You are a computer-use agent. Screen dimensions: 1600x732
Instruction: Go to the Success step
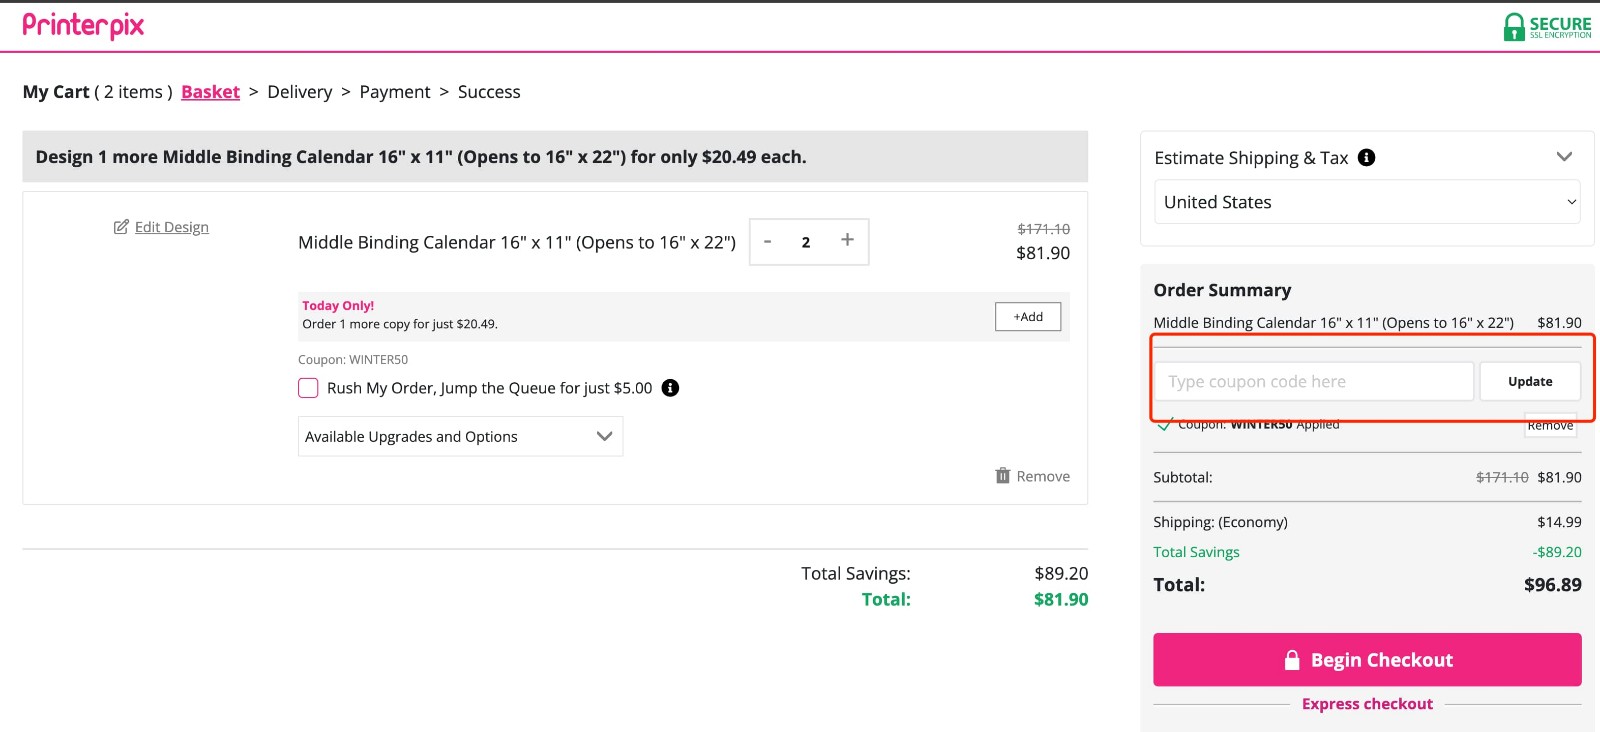tap(489, 92)
